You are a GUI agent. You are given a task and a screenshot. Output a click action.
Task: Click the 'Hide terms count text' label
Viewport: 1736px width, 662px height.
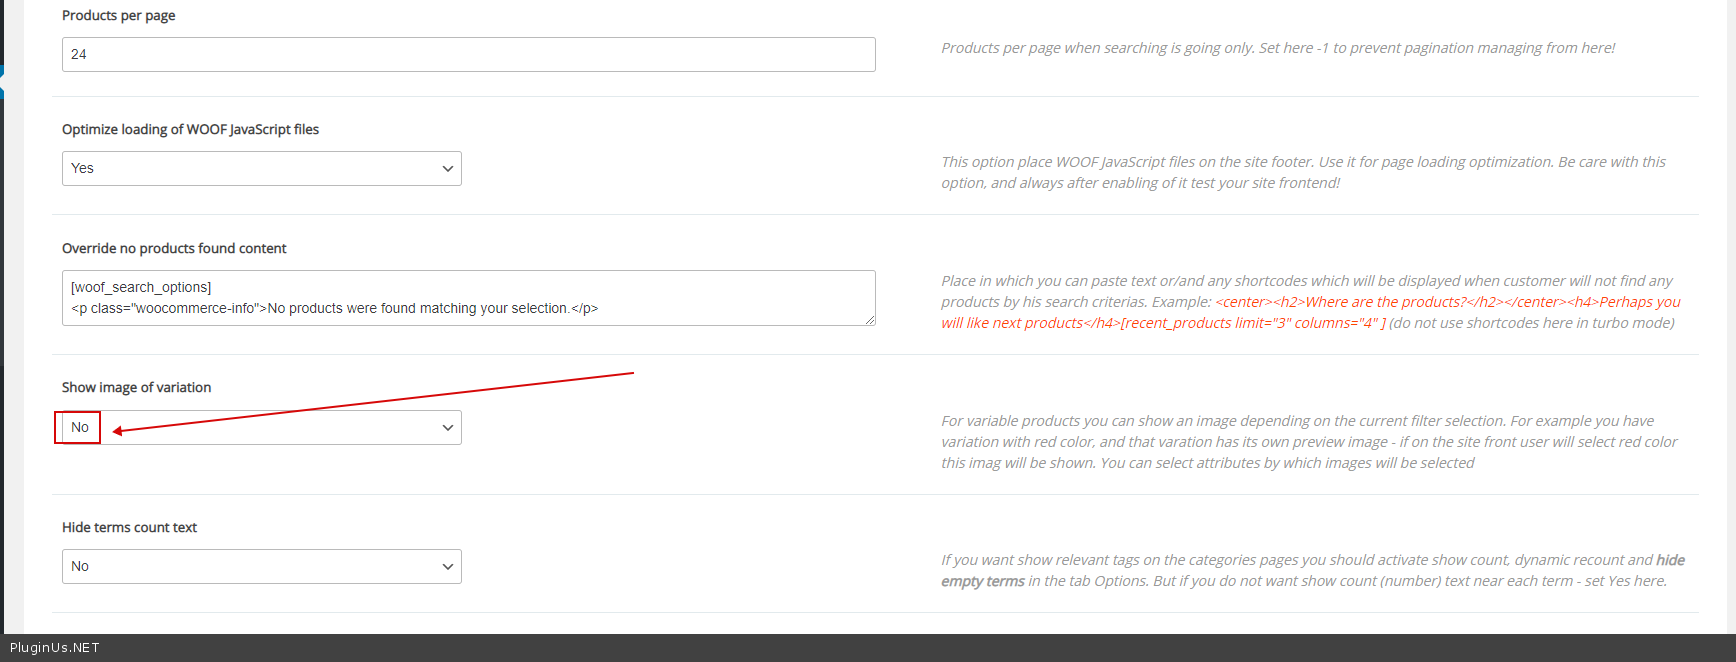(x=129, y=528)
